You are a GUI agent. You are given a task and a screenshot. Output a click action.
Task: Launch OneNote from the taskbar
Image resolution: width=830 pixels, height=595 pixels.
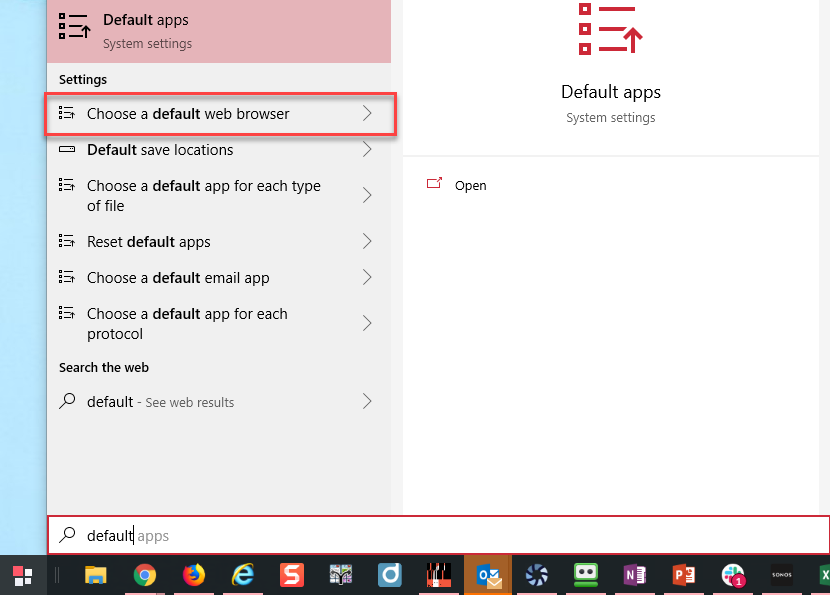click(x=635, y=575)
